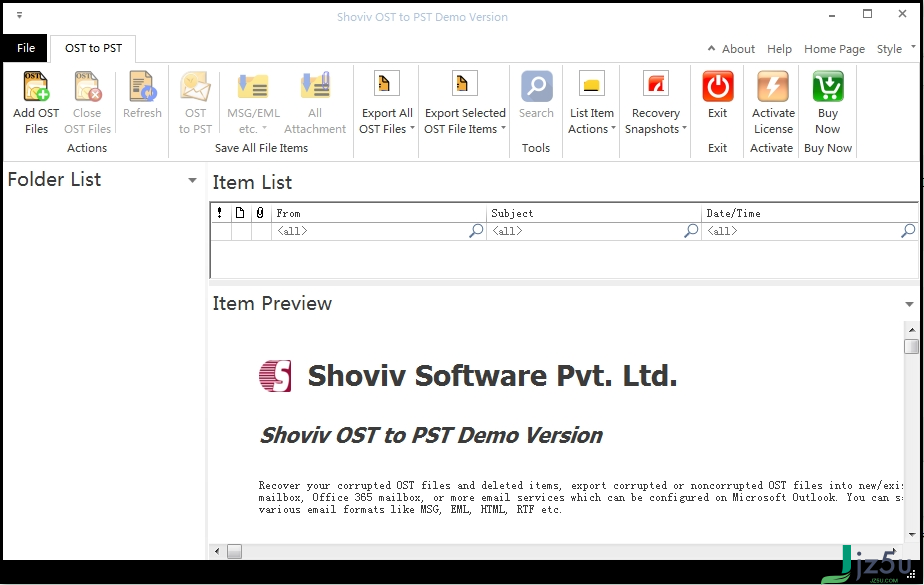Expand the MSG/EML etc. dropdown arrow
Screen dimensions: 924x585
[265, 128]
